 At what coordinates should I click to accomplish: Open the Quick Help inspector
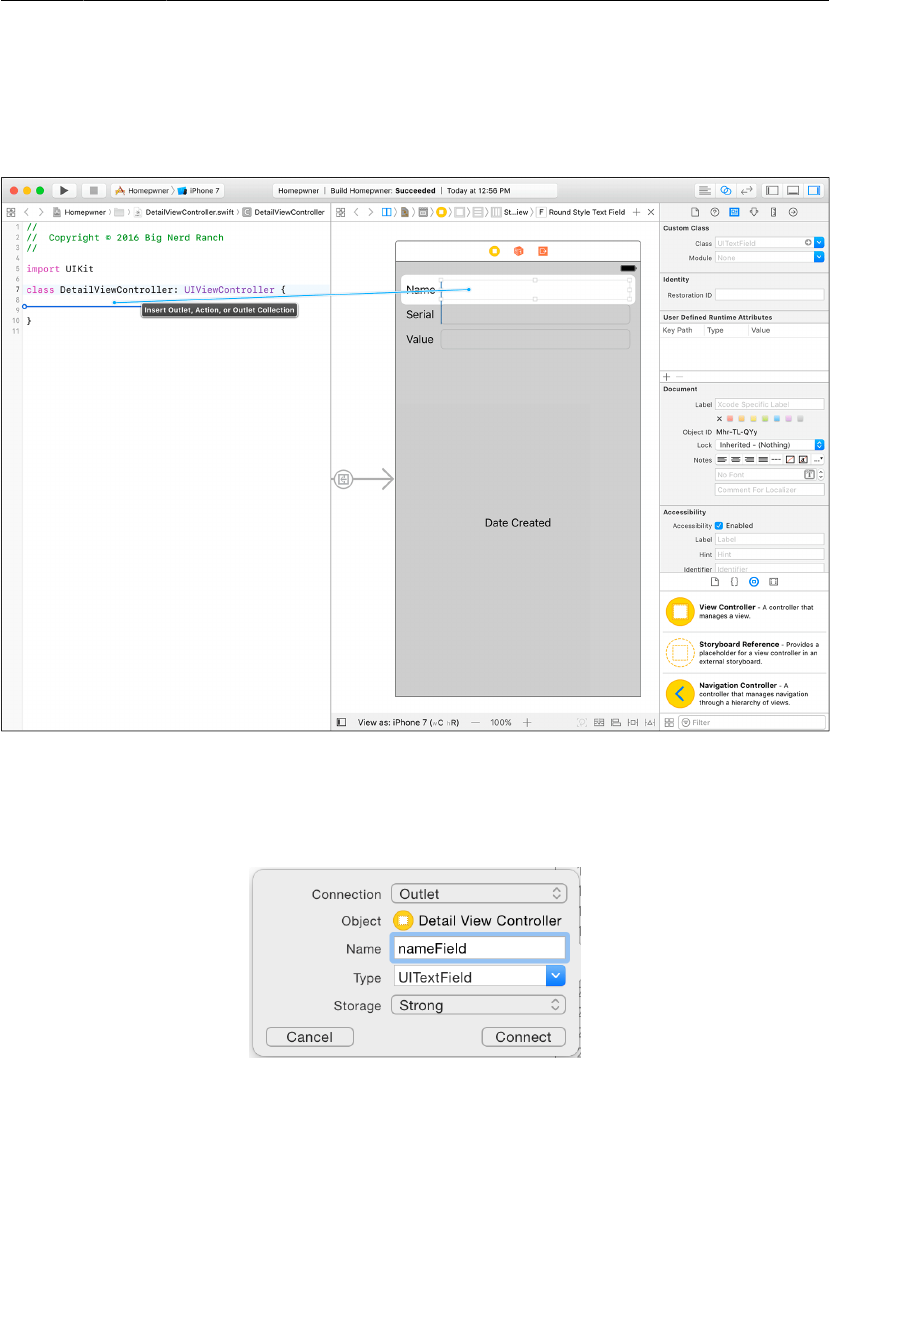pyautogui.click(x=714, y=212)
